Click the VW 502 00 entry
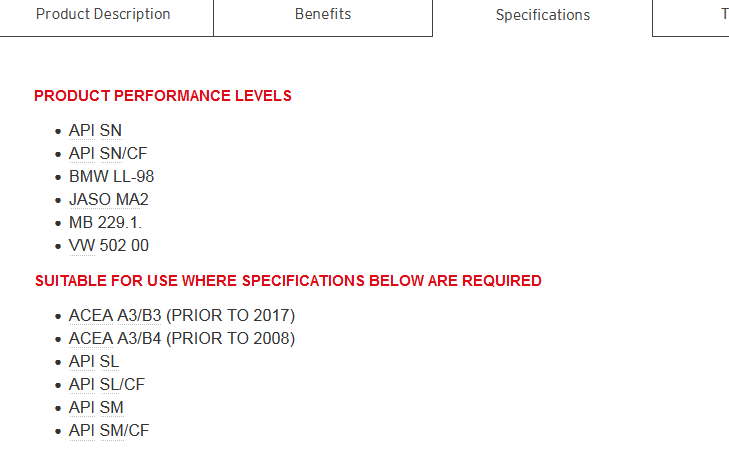The height and width of the screenshot is (457, 729). [x=108, y=245]
